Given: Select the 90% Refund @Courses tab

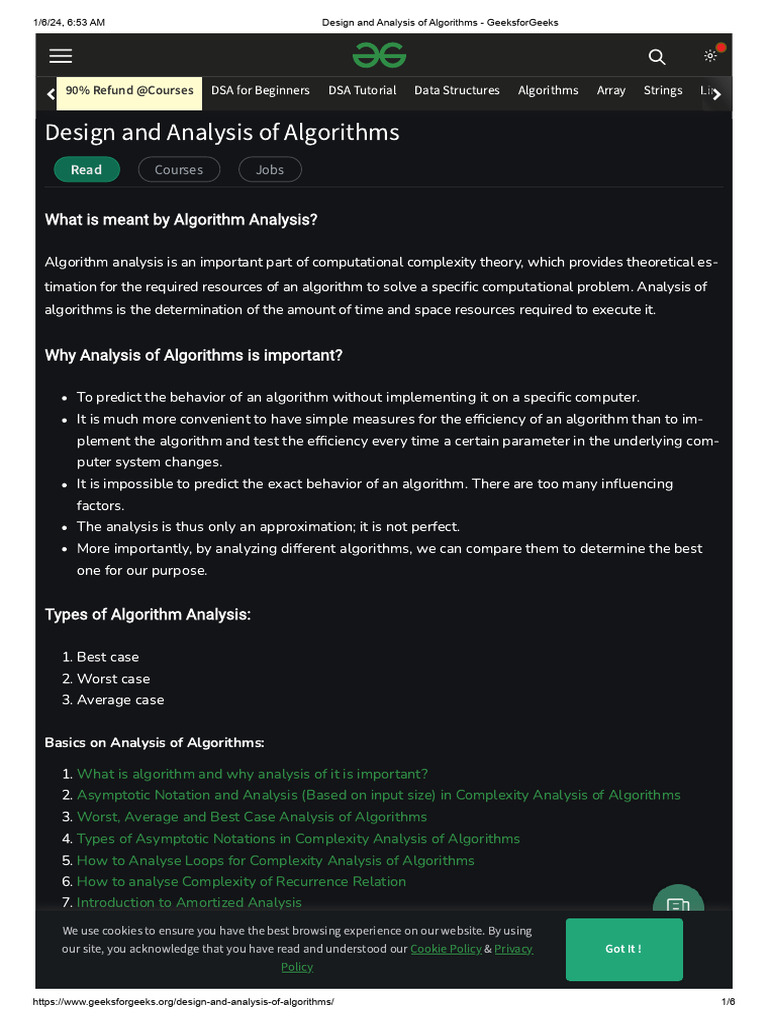Looking at the screenshot, I should 129,90.
